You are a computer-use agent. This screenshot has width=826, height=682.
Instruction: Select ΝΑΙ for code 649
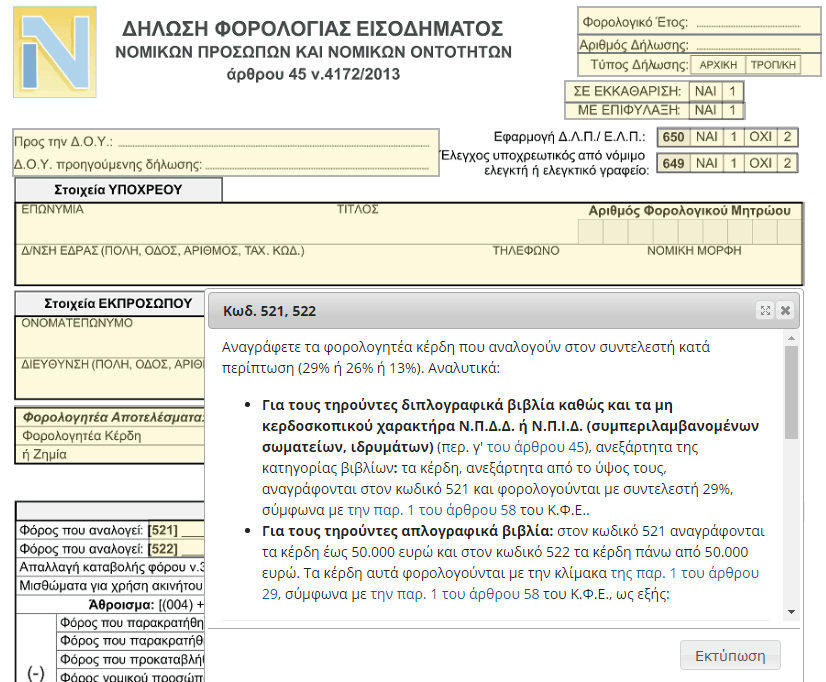(706, 163)
